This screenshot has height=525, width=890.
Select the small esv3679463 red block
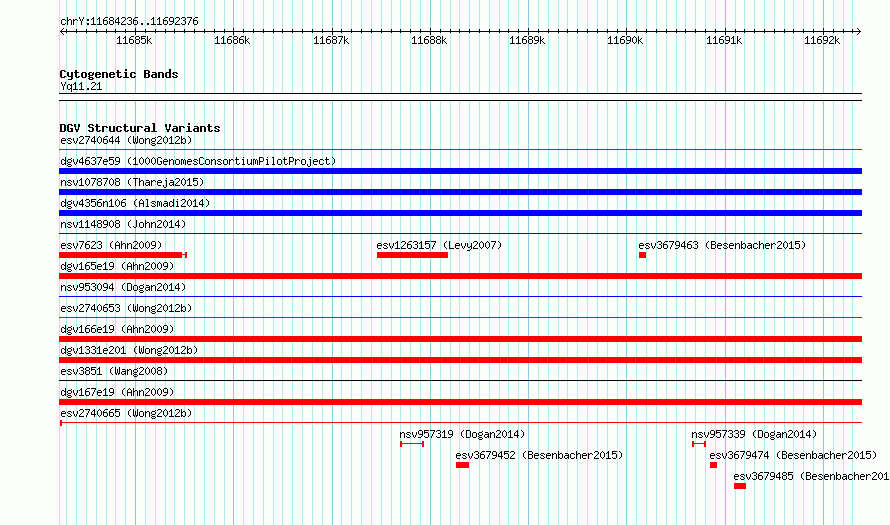pyautogui.click(x=643, y=255)
